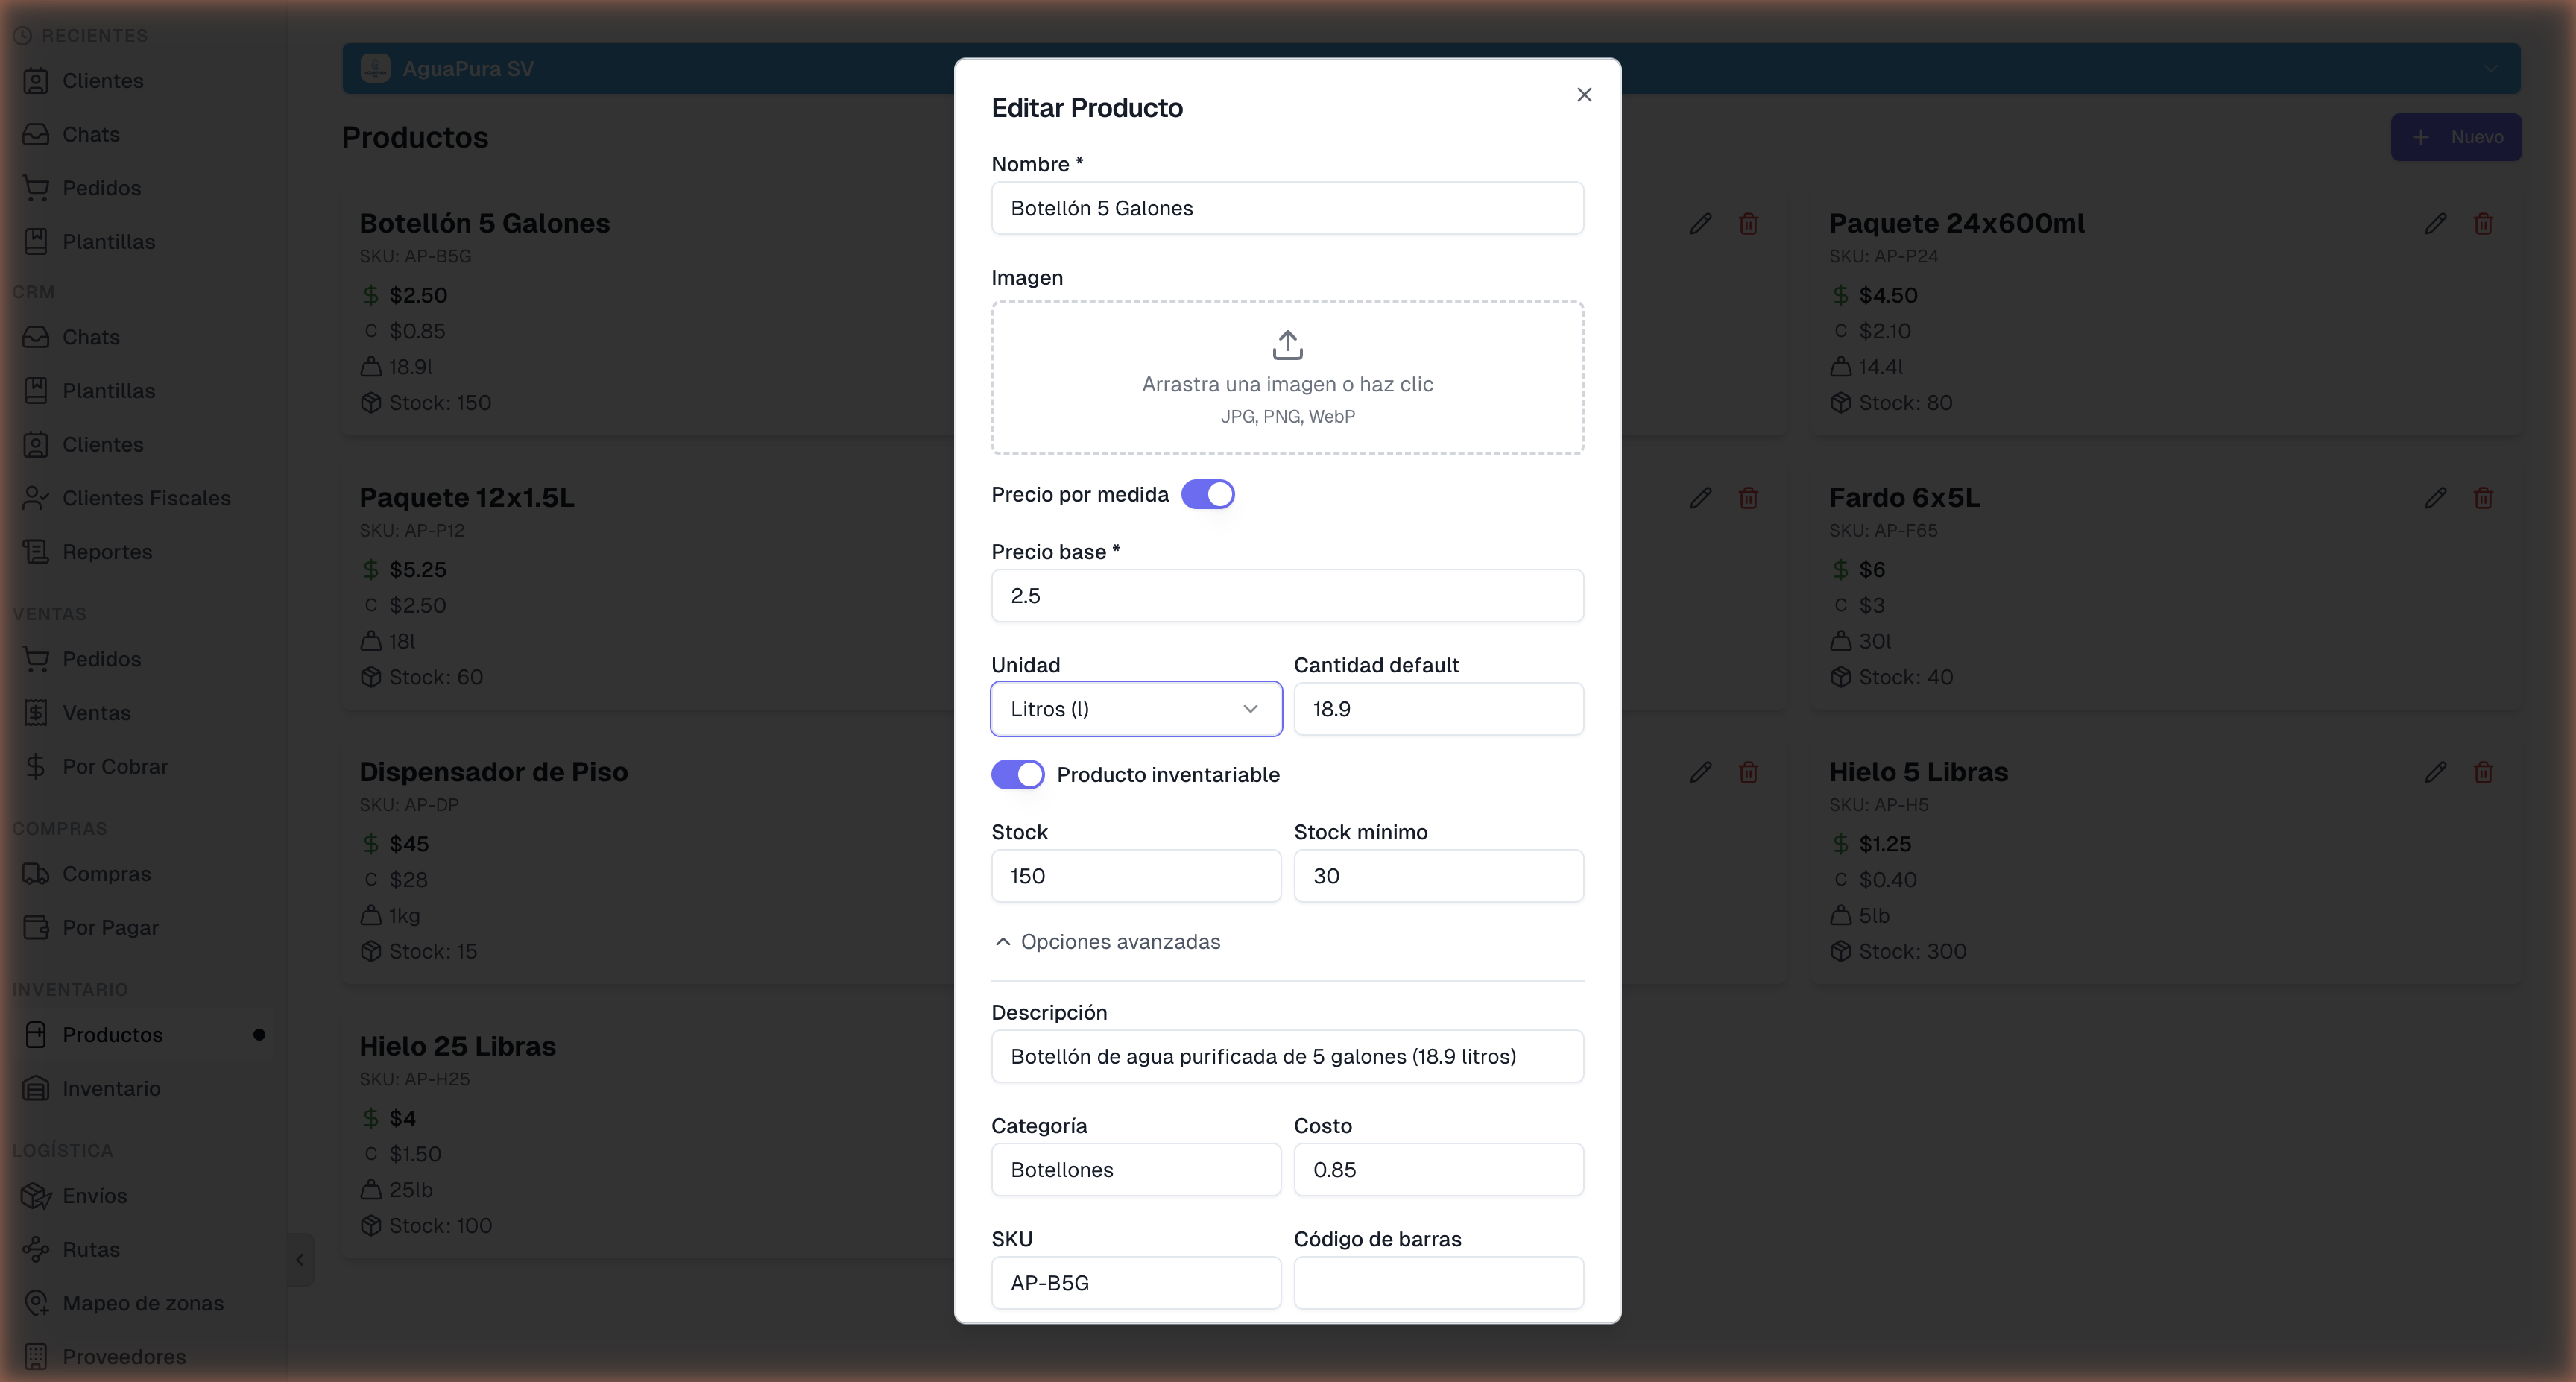The image size is (2576, 1382).
Task: Select the Reportes icon in the sidebar
Action: (37, 551)
